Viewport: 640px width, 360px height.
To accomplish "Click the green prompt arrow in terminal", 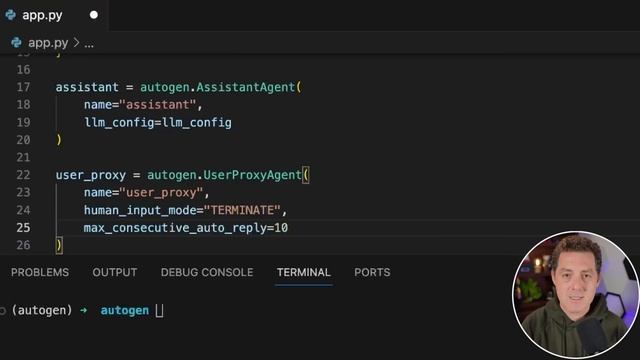I will (84, 310).
